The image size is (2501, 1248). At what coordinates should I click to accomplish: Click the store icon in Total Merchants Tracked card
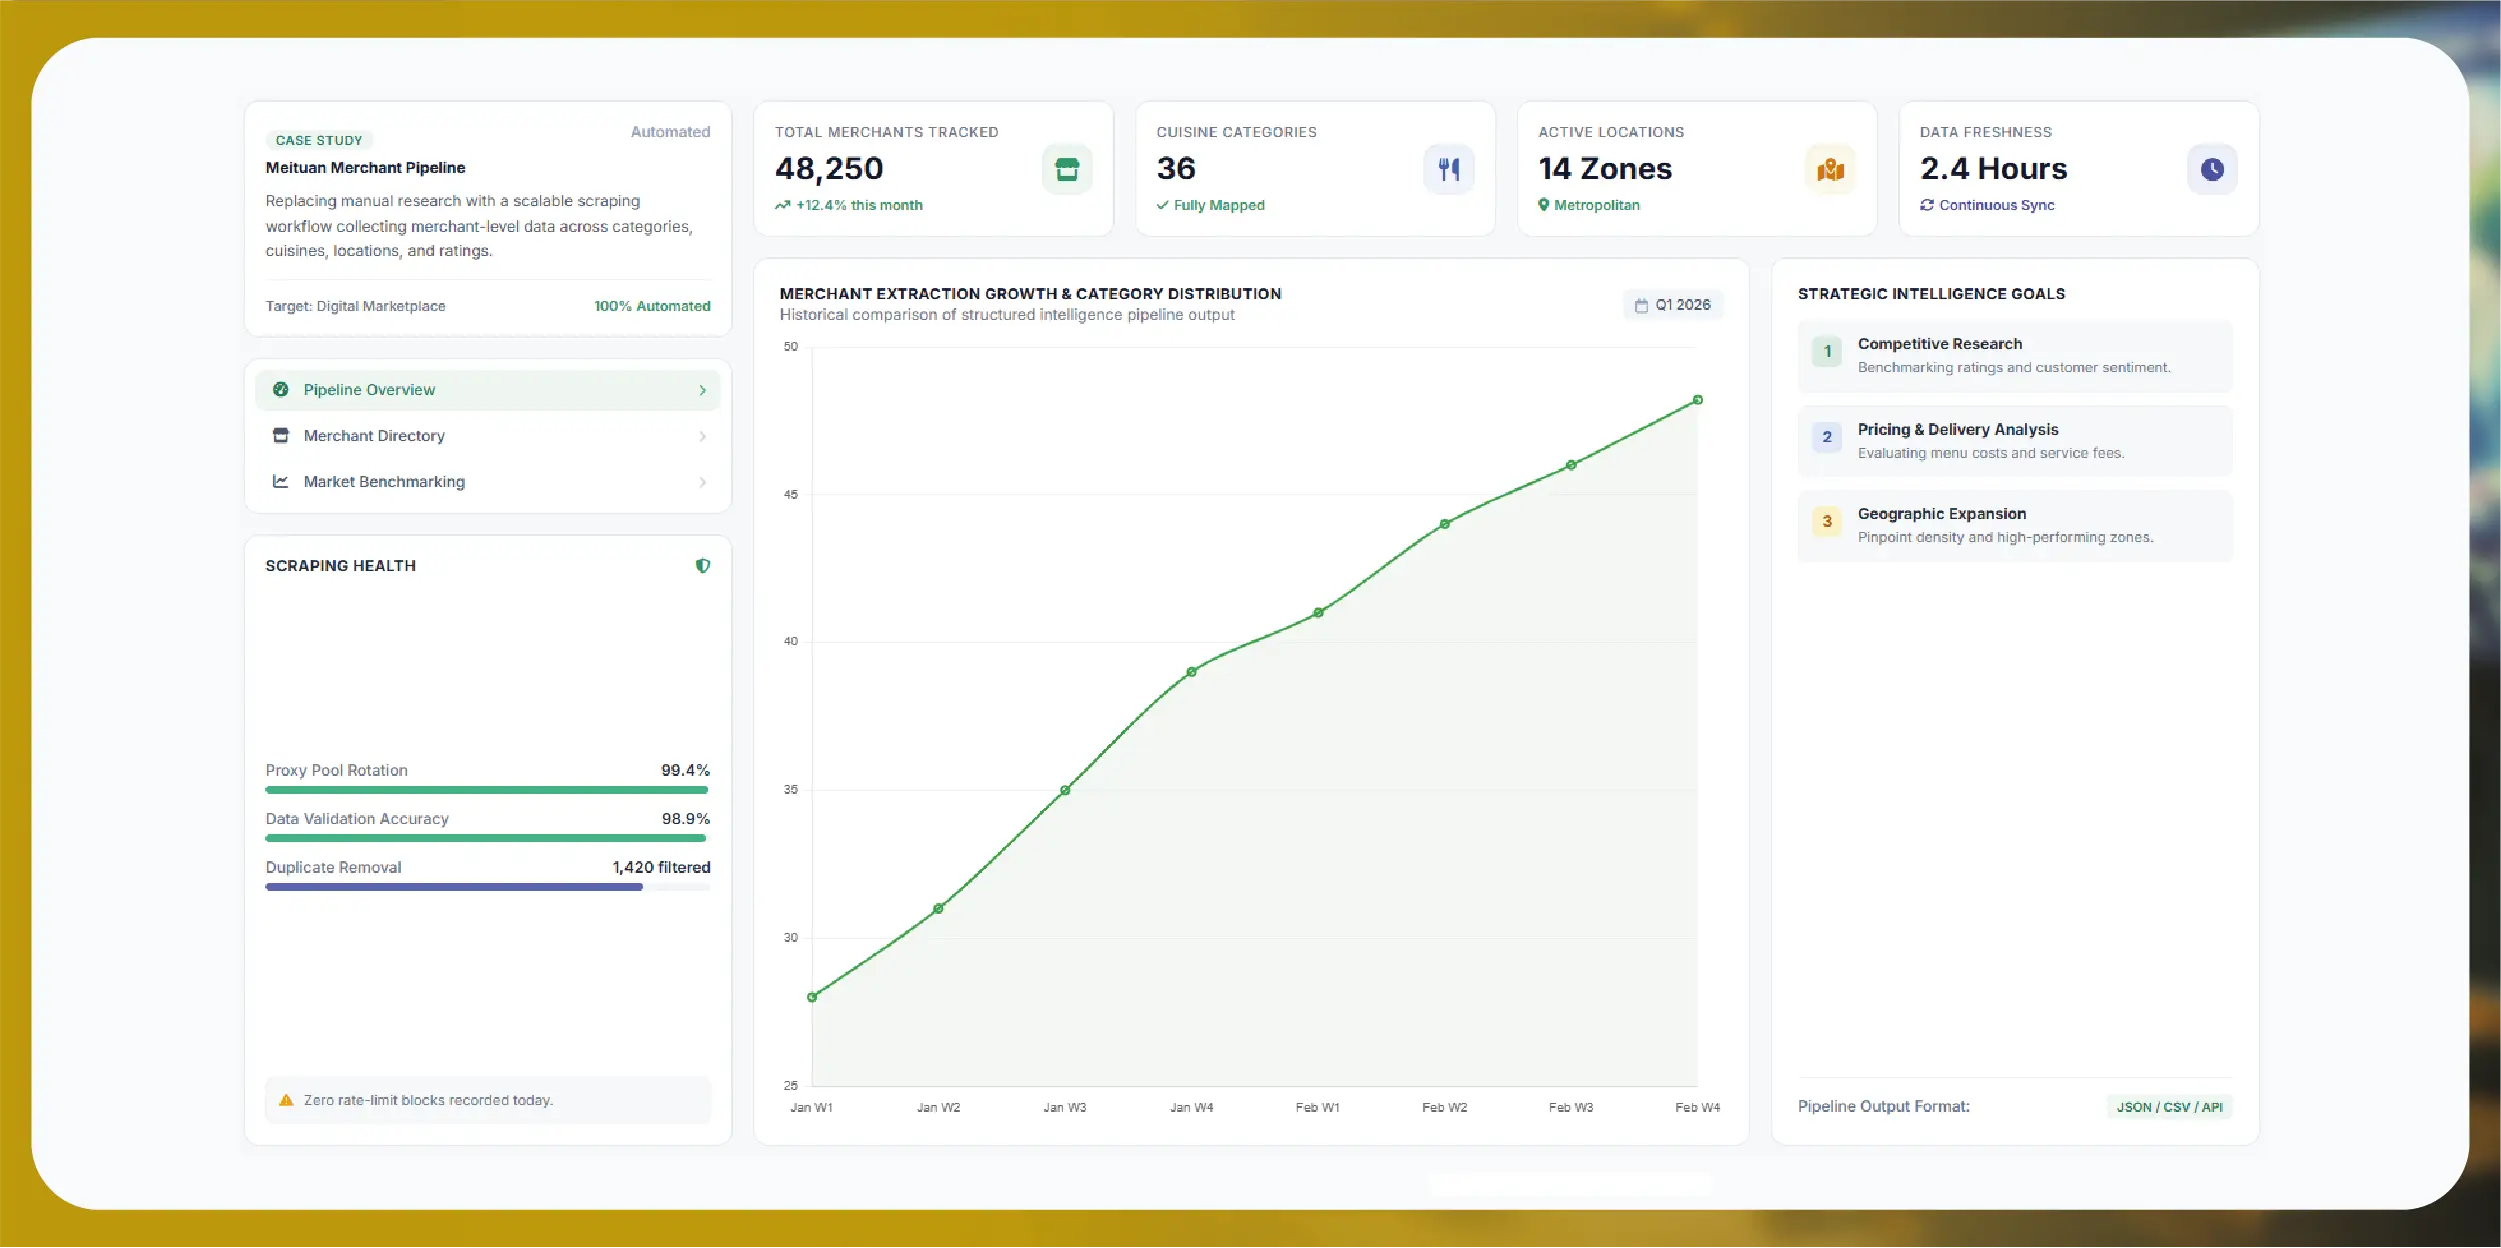pyautogui.click(x=1067, y=169)
